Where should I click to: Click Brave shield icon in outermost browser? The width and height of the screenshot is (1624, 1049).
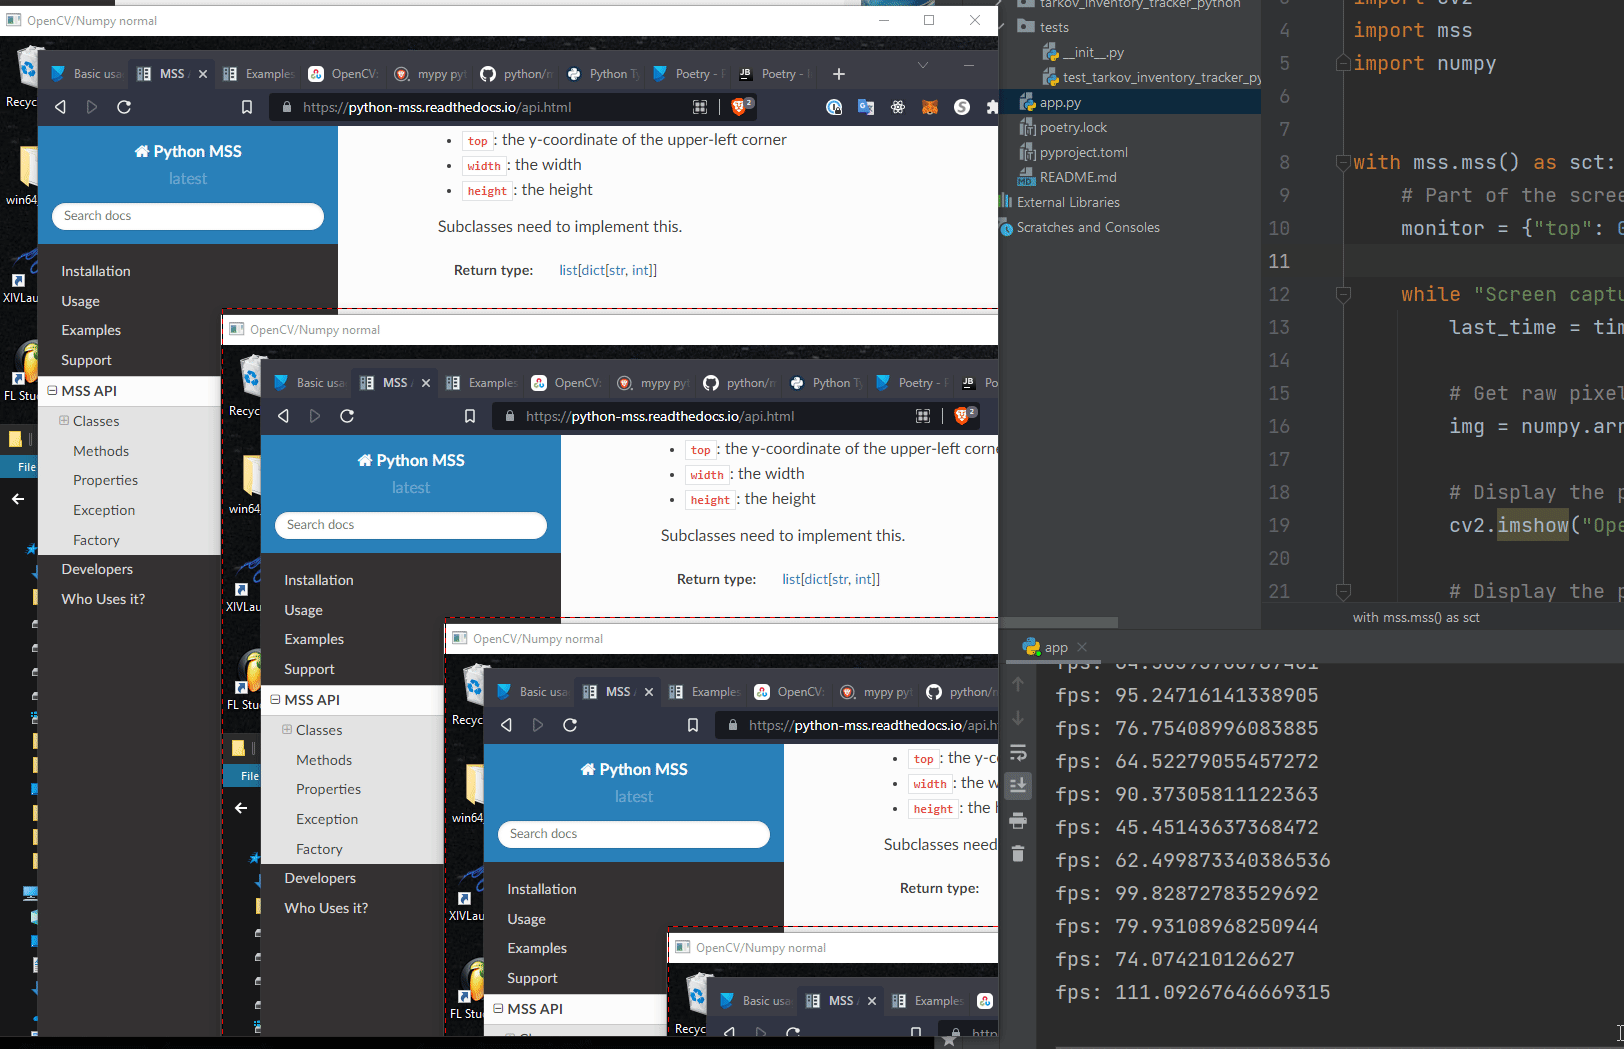pyautogui.click(x=741, y=107)
